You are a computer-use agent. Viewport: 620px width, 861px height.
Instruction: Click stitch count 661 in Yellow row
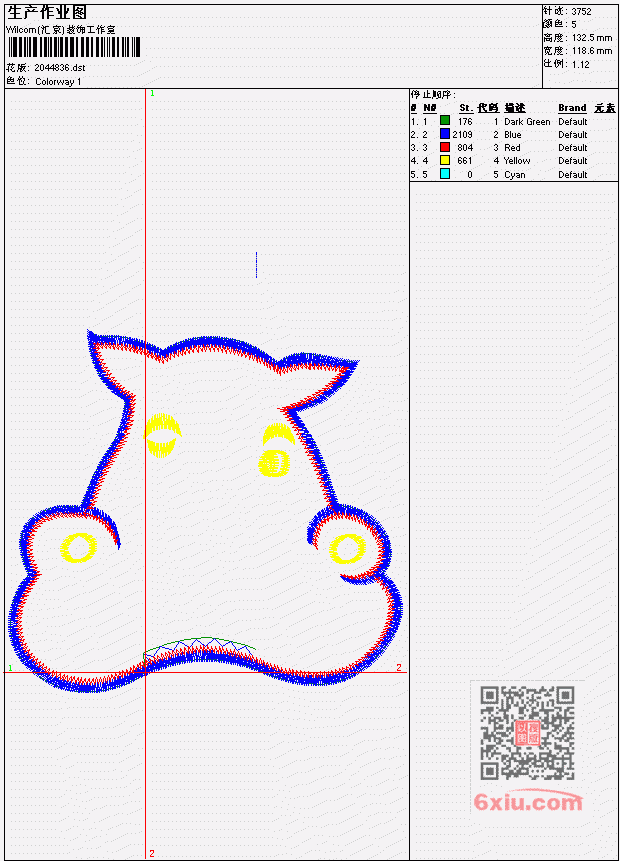(465, 161)
